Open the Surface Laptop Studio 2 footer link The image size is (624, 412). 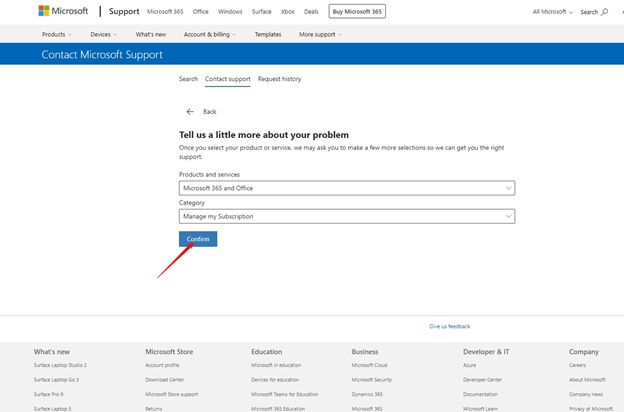coord(60,365)
